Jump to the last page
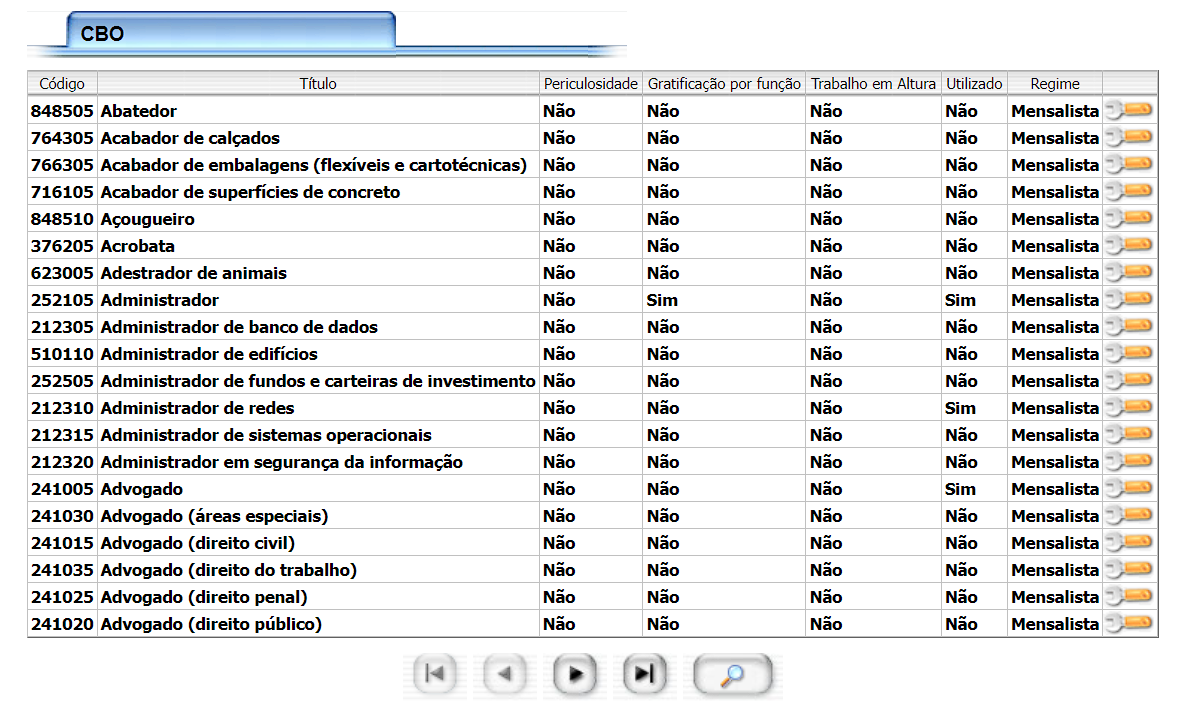 pos(645,675)
